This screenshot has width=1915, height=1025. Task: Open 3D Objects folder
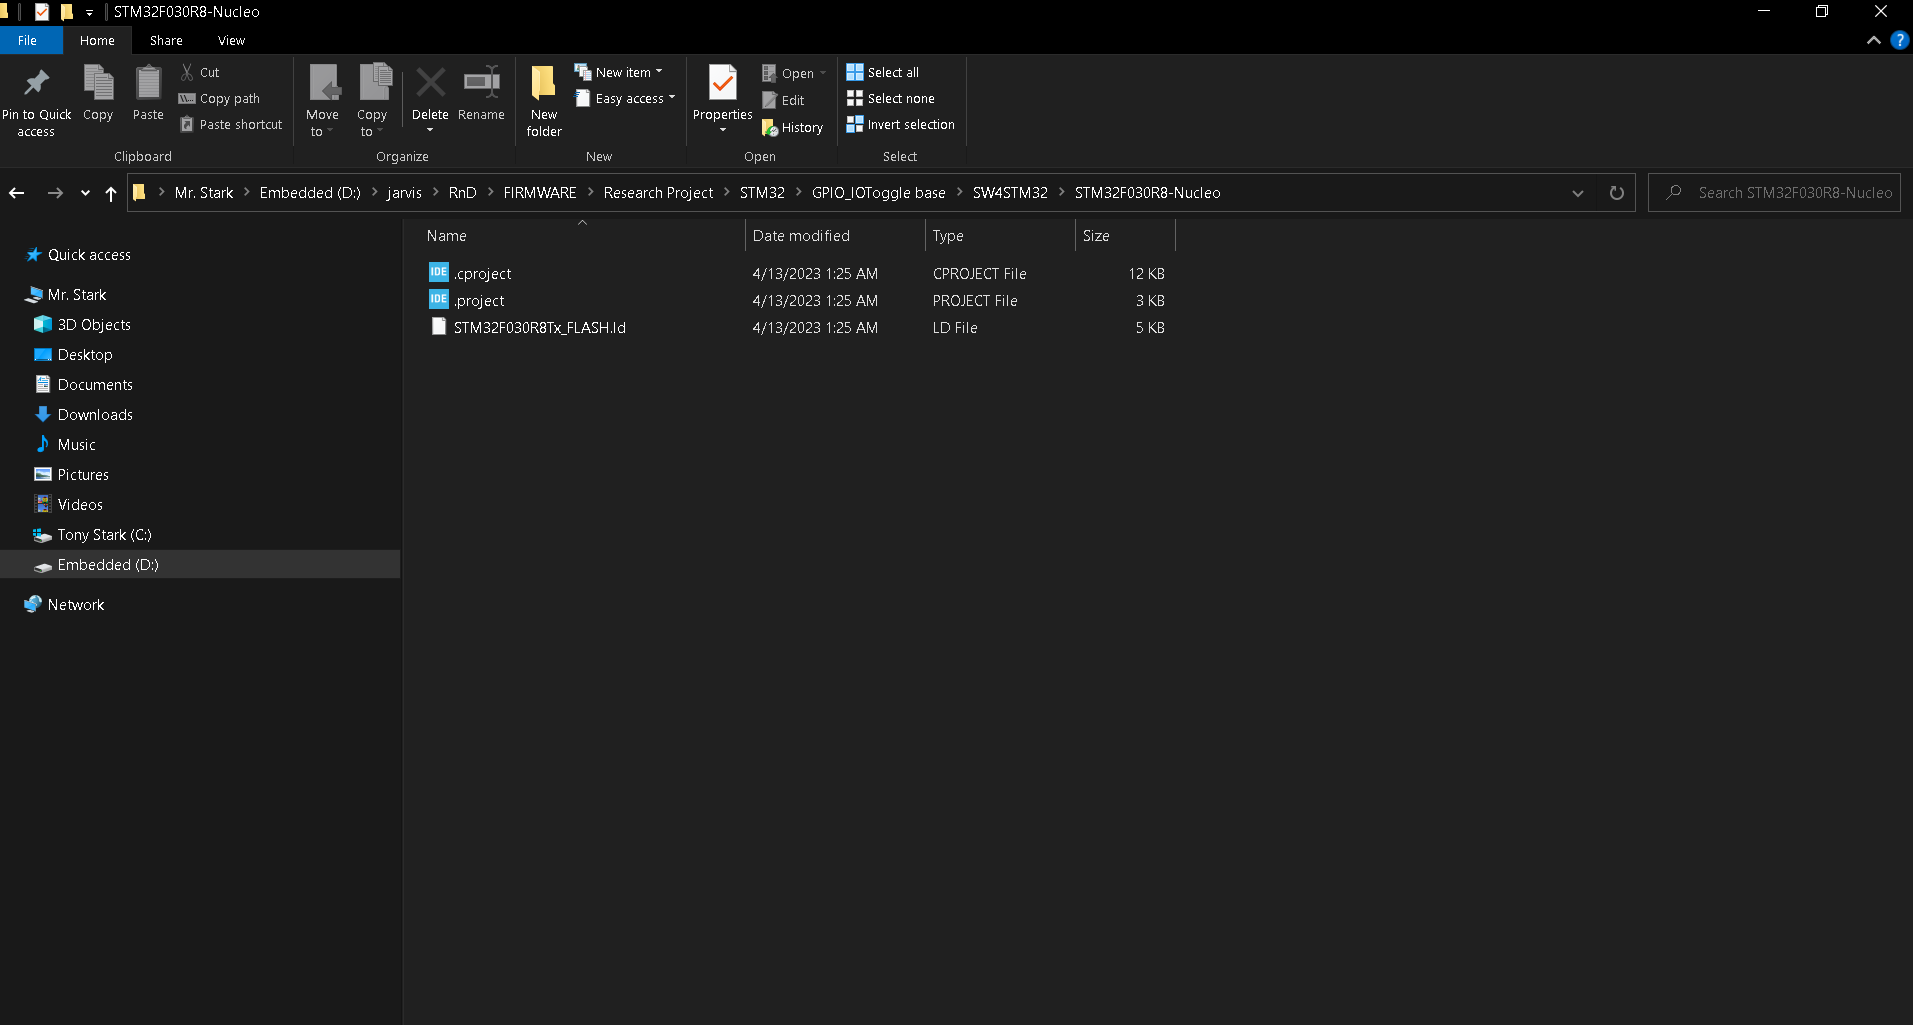click(94, 325)
